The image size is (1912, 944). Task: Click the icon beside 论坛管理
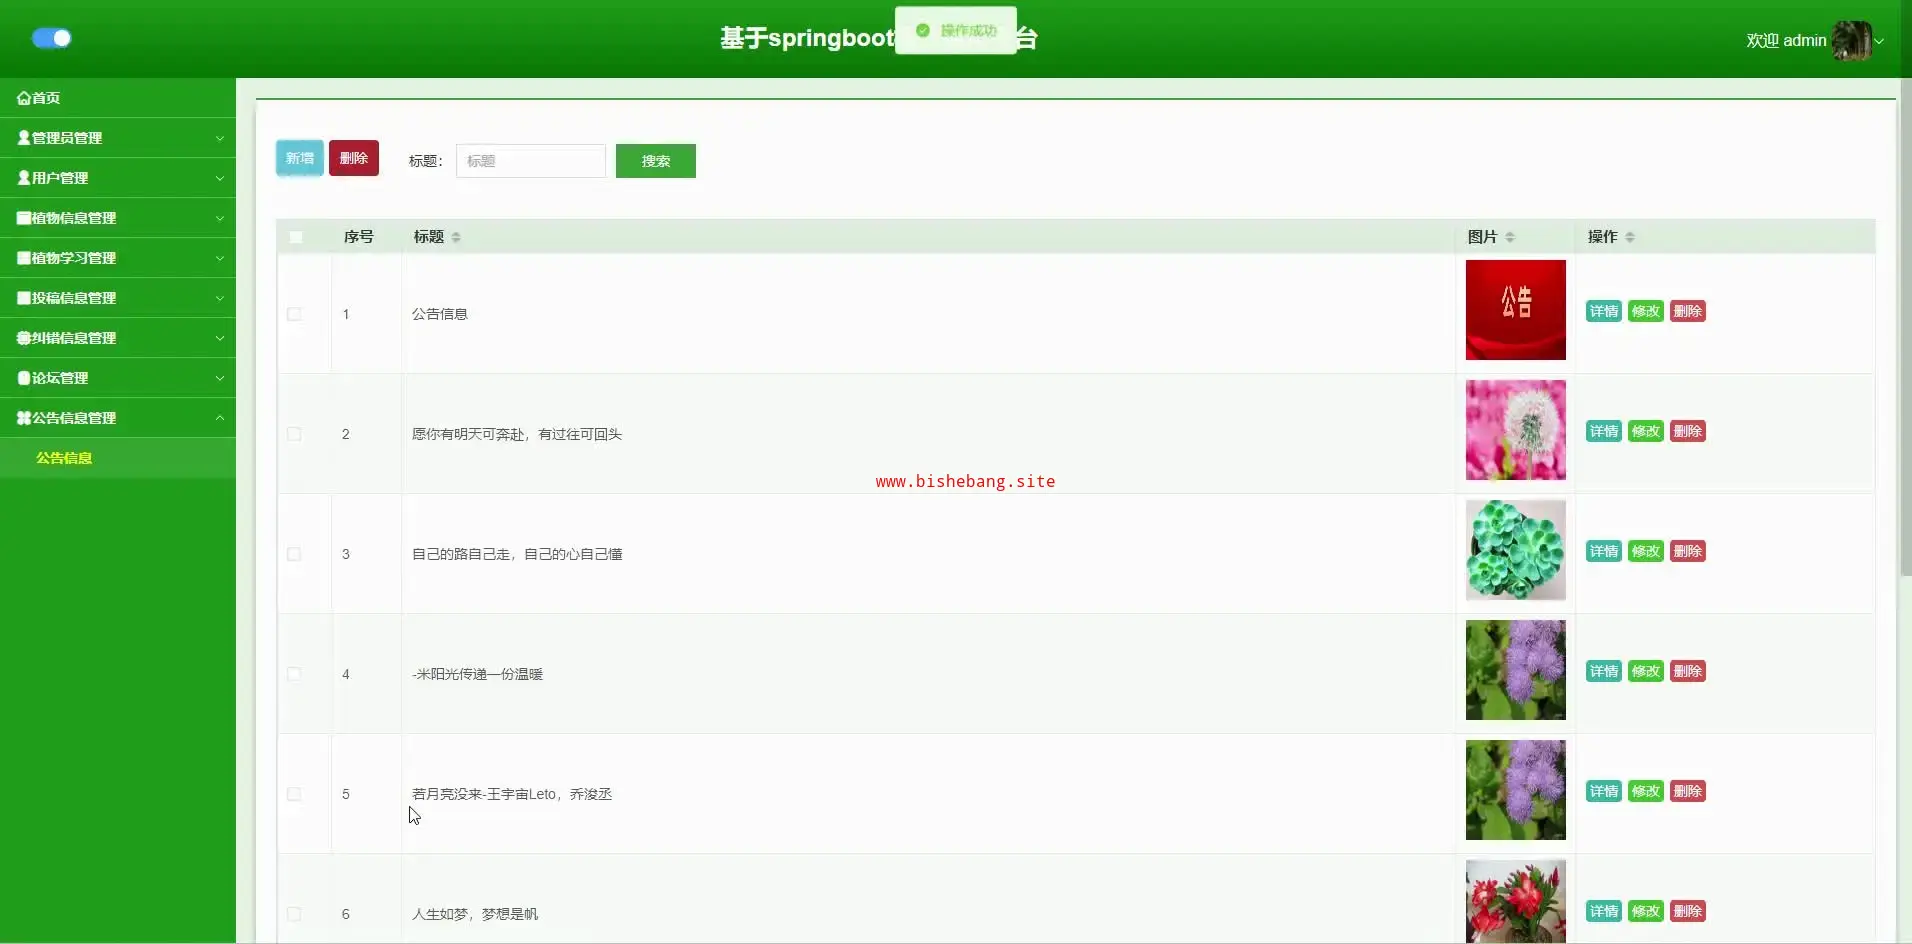click(23, 378)
